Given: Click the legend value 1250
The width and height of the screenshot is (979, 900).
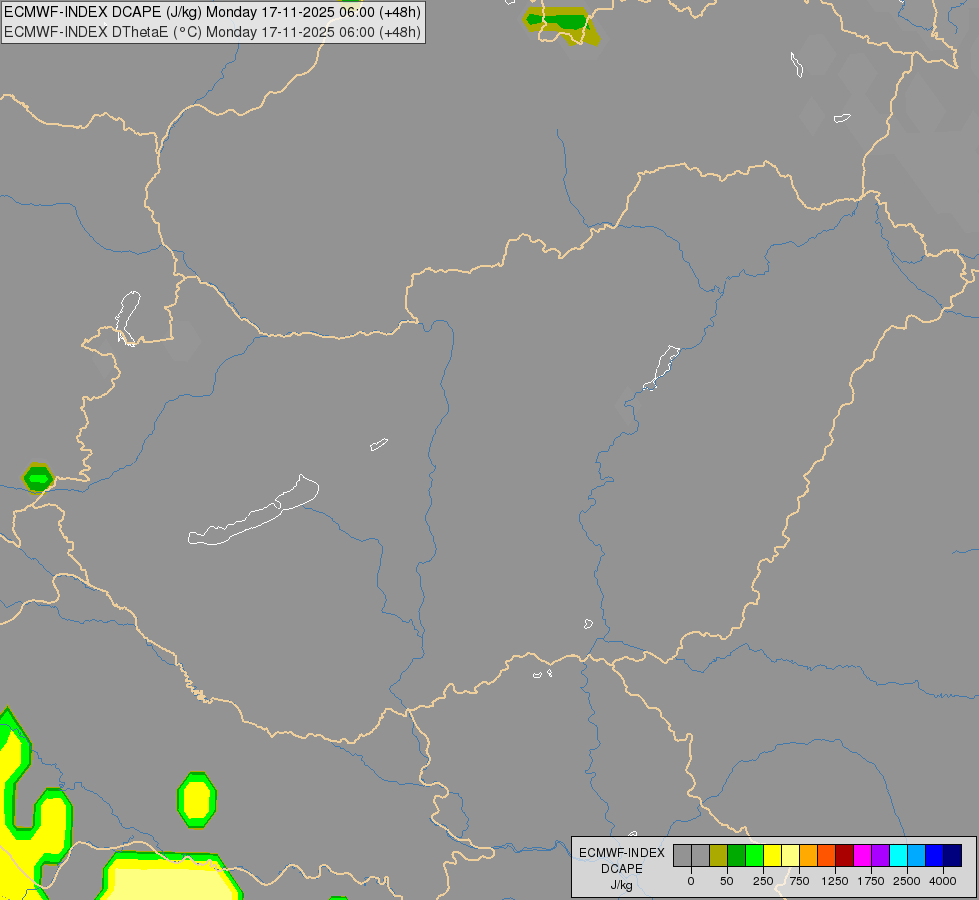Looking at the screenshot, I should click(835, 881).
